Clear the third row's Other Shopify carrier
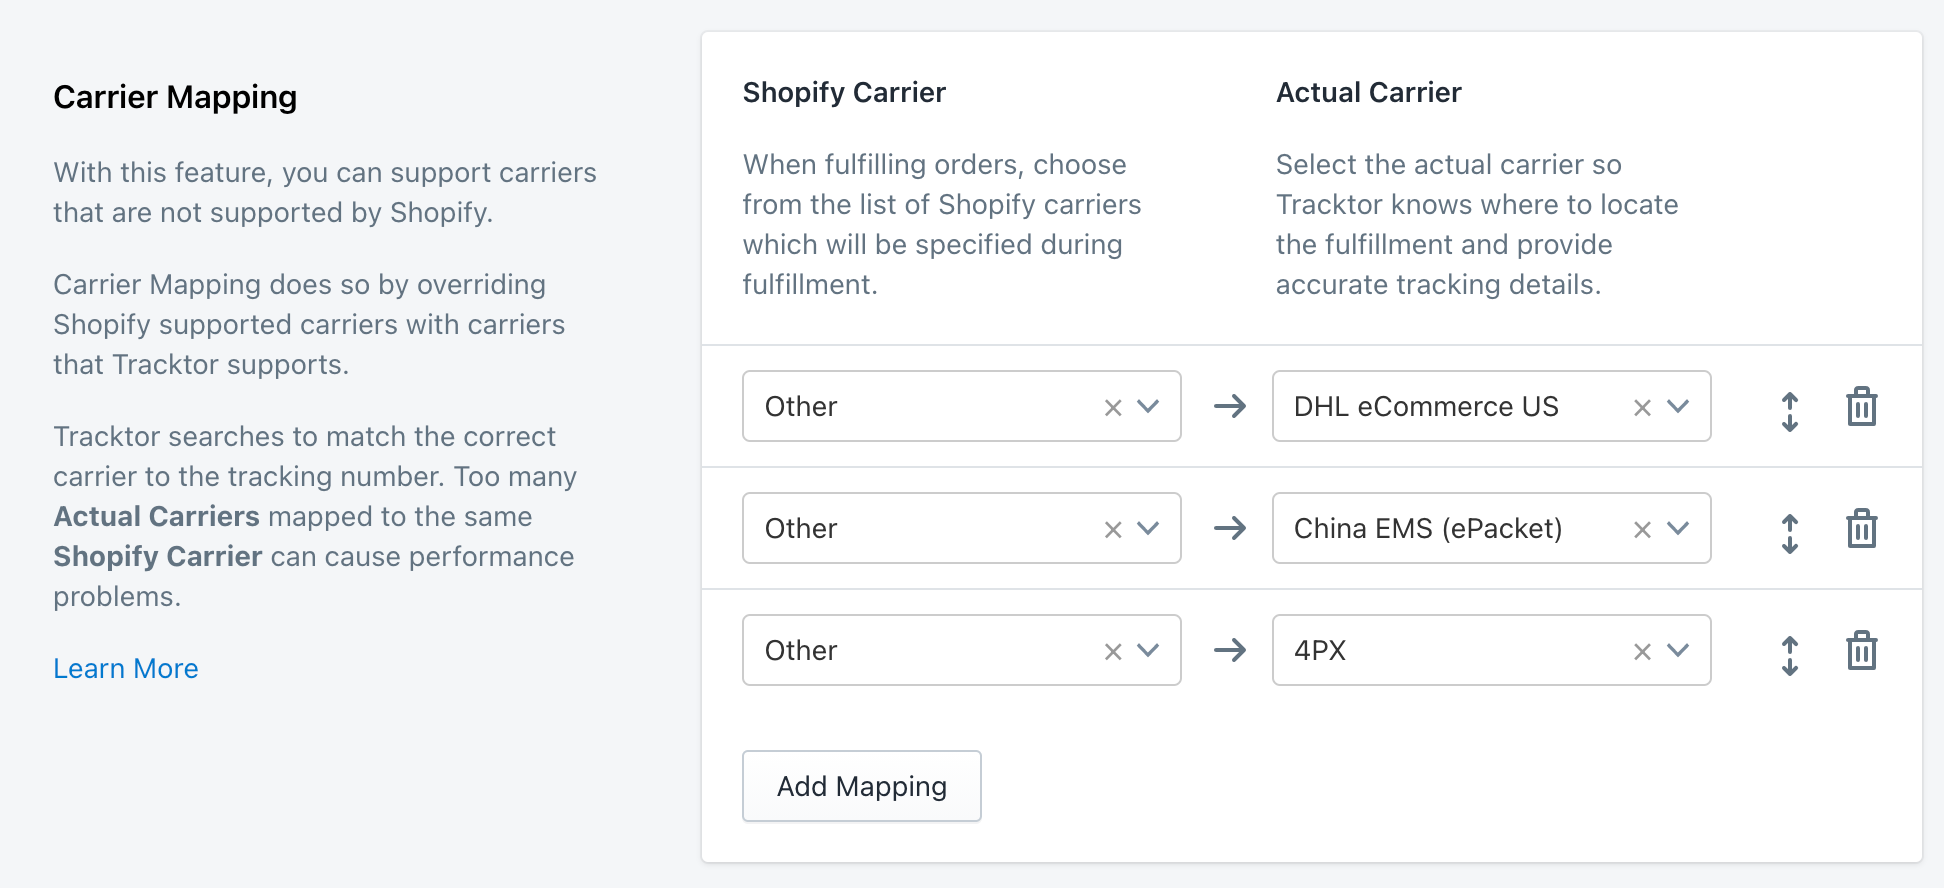 click(1113, 652)
